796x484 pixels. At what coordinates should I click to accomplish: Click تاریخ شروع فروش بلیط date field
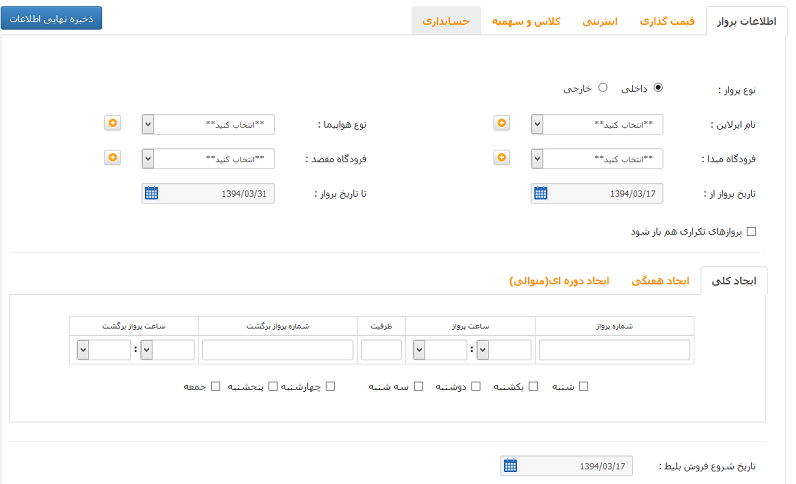click(x=567, y=466)
